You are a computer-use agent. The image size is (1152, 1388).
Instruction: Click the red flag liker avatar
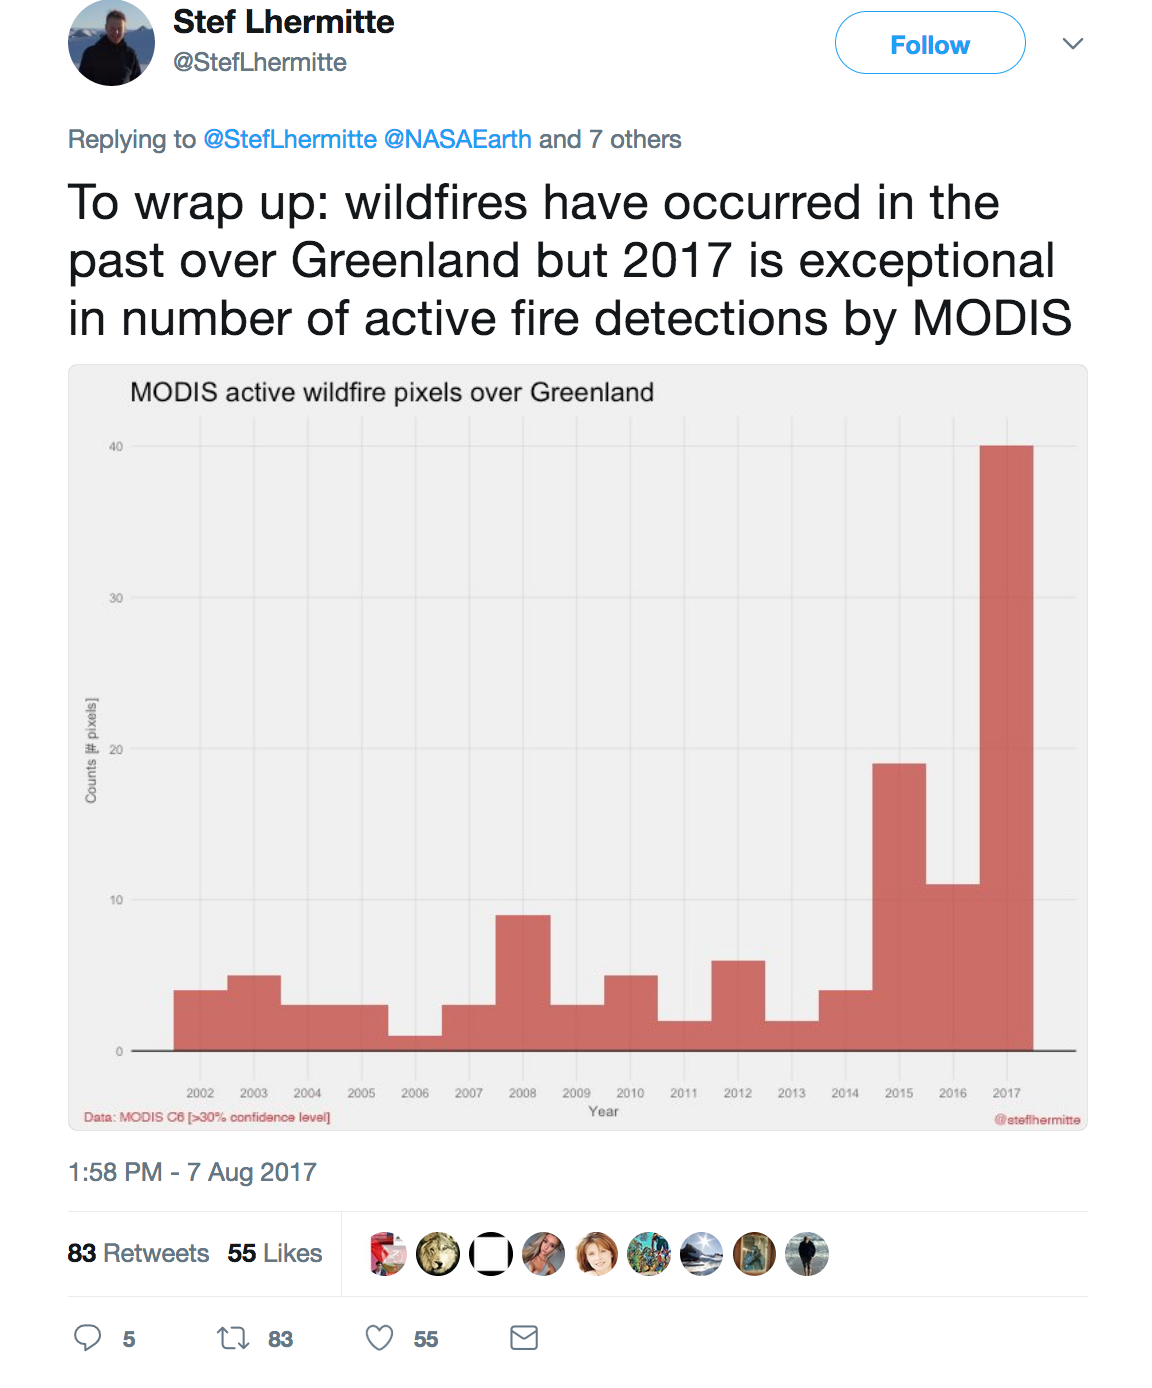(386, 1254)
